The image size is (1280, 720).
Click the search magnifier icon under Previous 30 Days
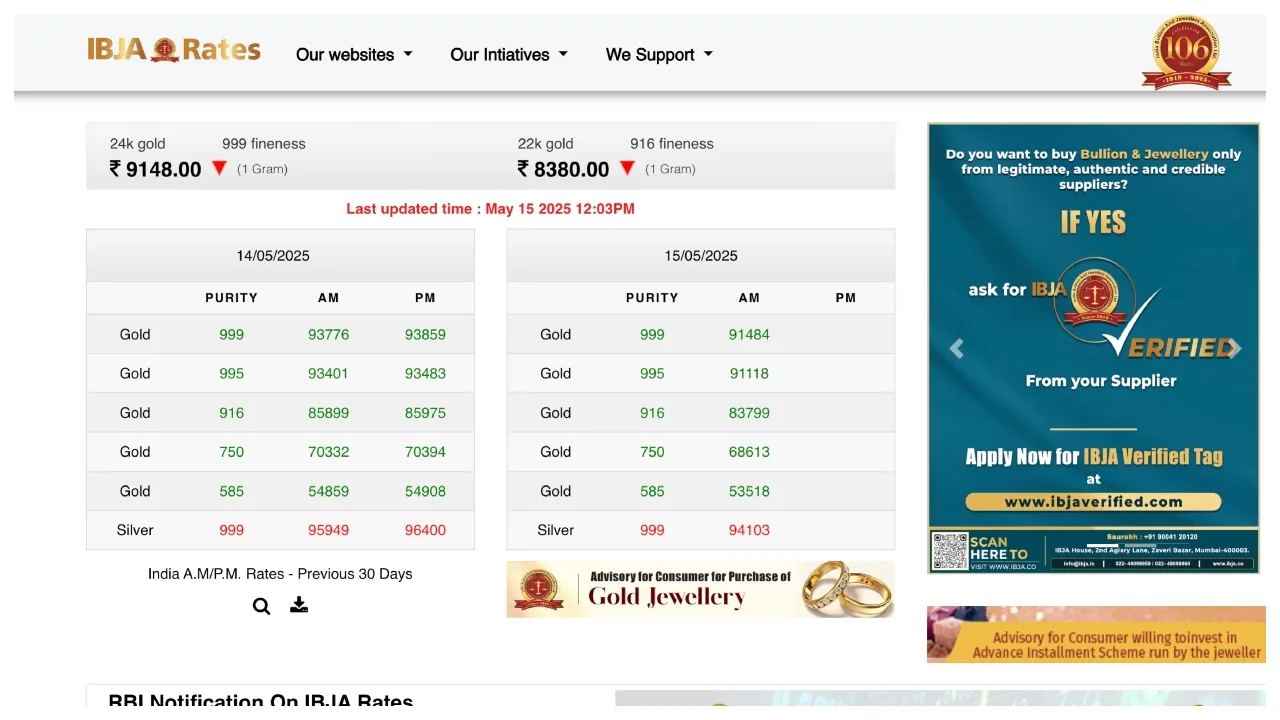click(x=261, y=606)
